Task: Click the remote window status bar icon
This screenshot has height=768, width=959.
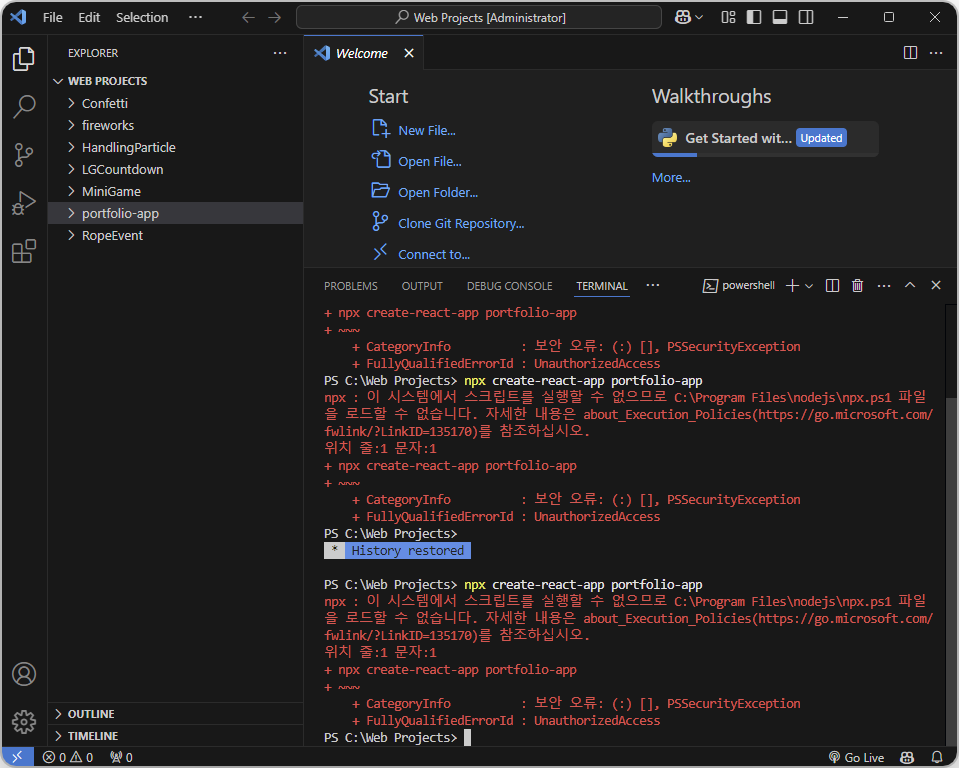Action: [17, 757]
